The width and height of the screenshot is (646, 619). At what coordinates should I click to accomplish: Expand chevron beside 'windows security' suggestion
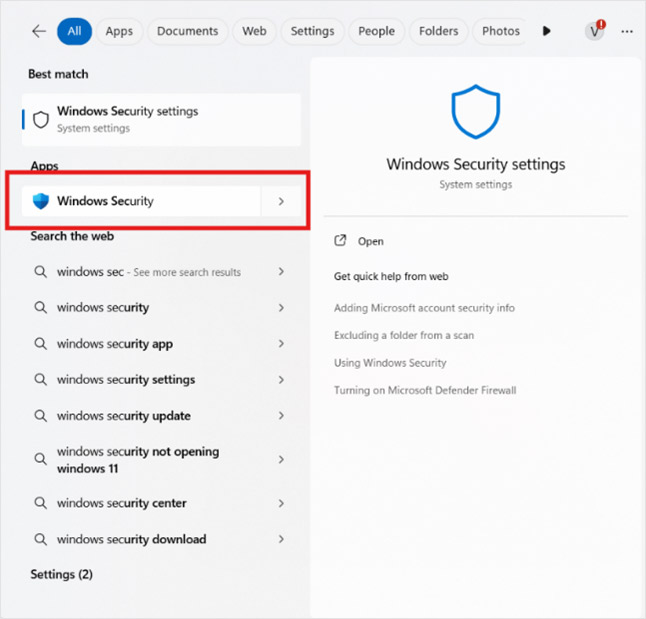click(x=281, y=308)
